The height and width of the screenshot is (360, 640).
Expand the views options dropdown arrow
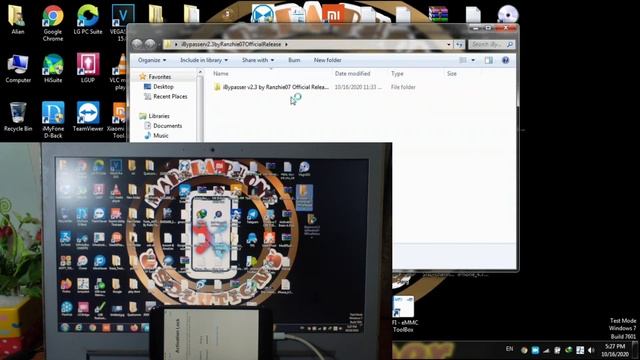pyautogui.click(x=473, y=60)
